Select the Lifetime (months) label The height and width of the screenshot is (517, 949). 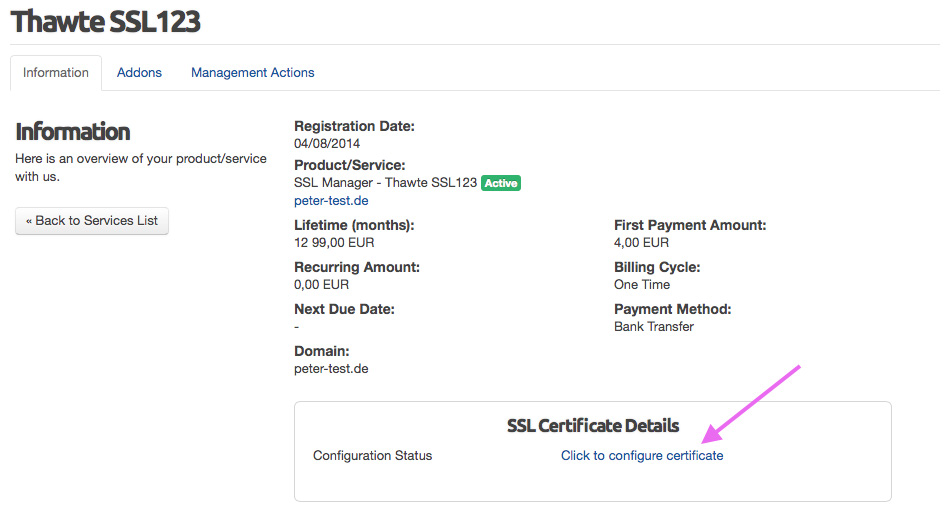tap(354, 225)
